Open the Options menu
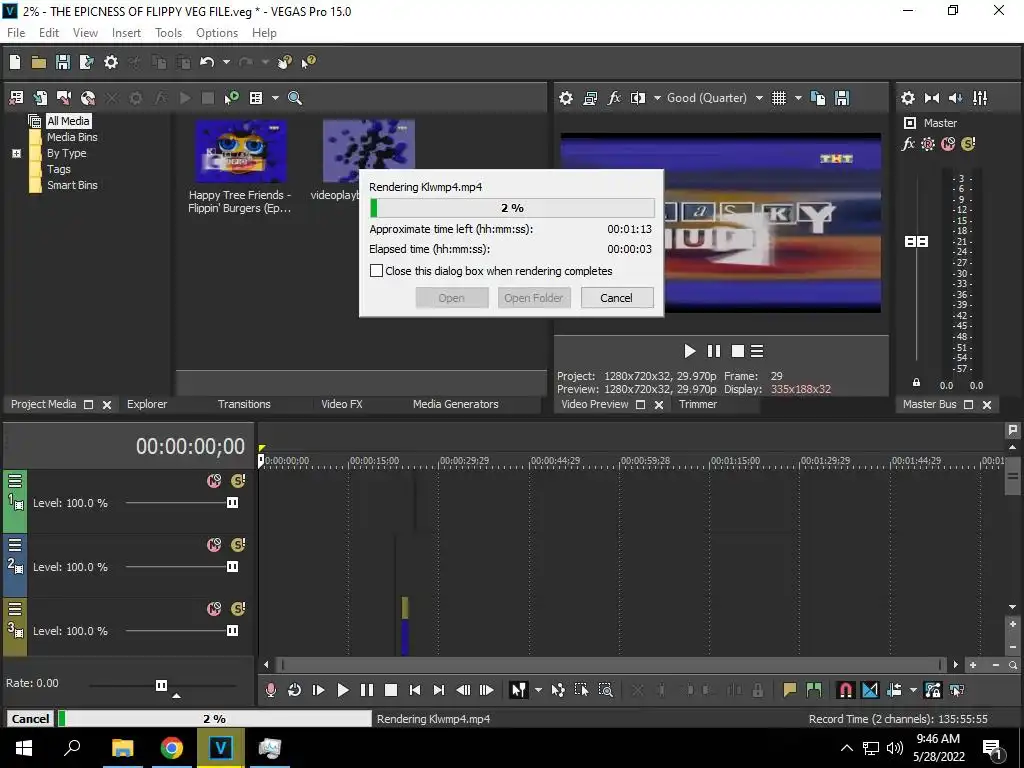 coord(217,33)
